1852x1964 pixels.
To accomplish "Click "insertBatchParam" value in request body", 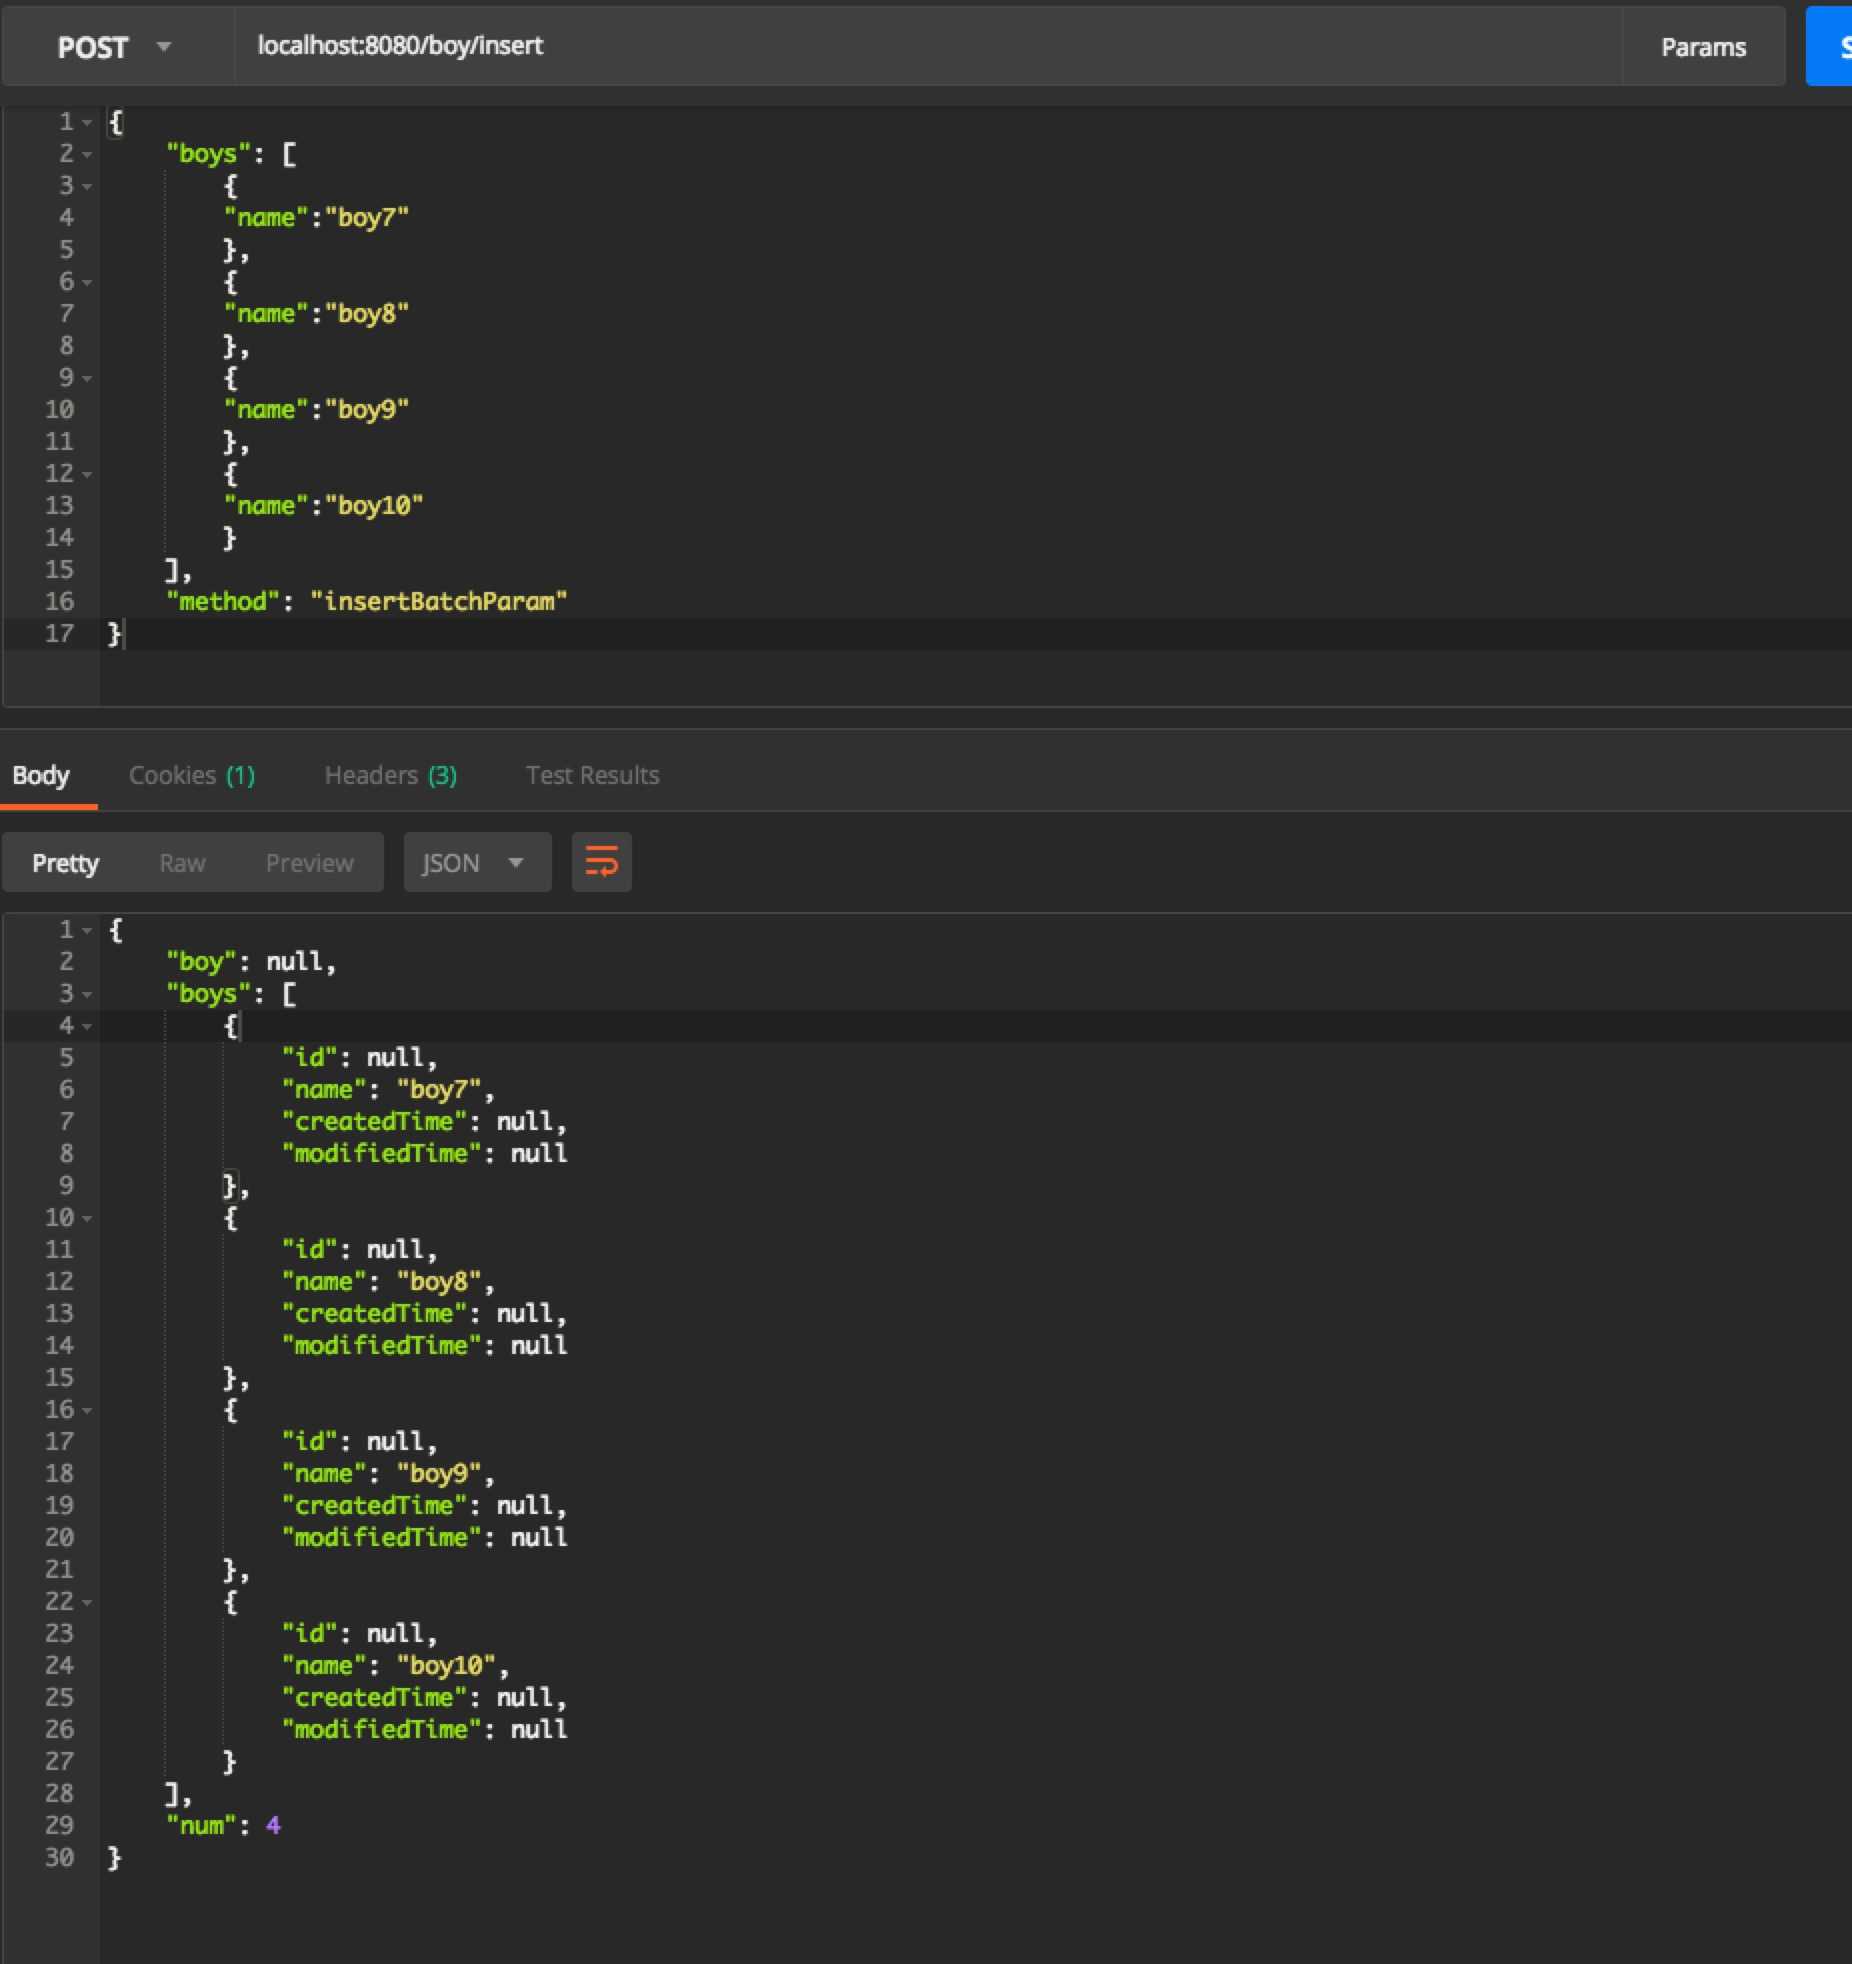I will 439,602.
